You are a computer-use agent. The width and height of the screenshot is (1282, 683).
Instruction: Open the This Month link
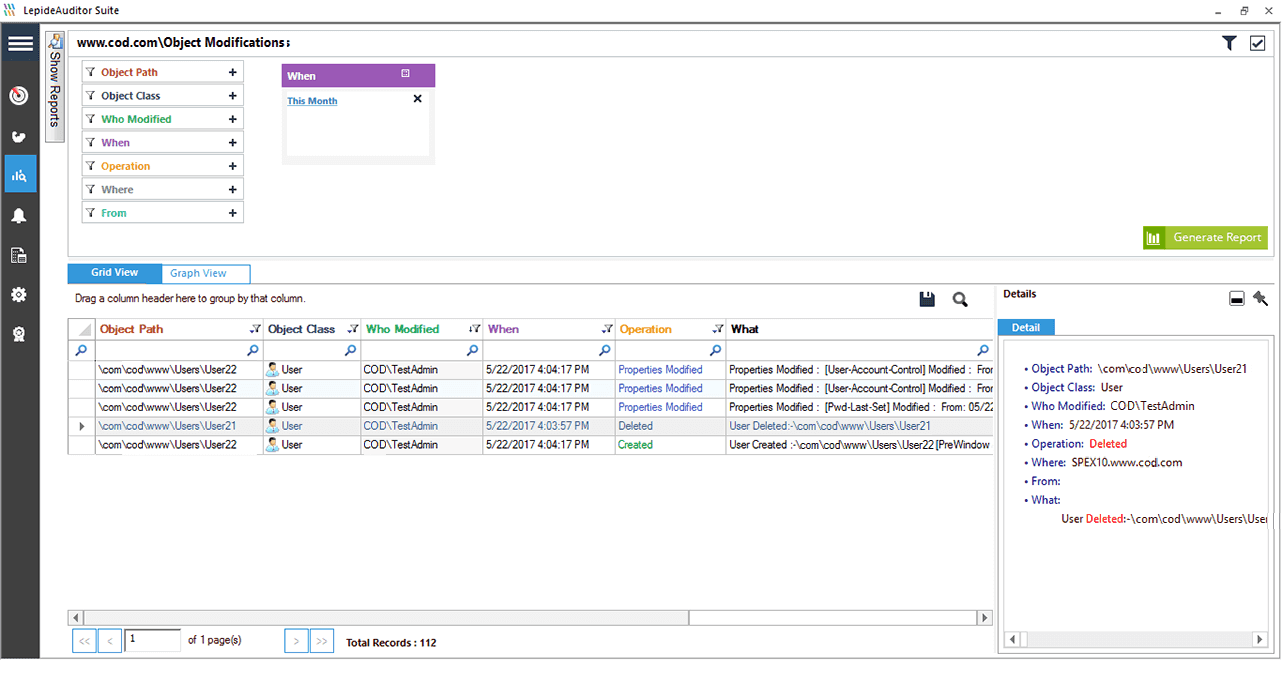(x=312, y=101)
